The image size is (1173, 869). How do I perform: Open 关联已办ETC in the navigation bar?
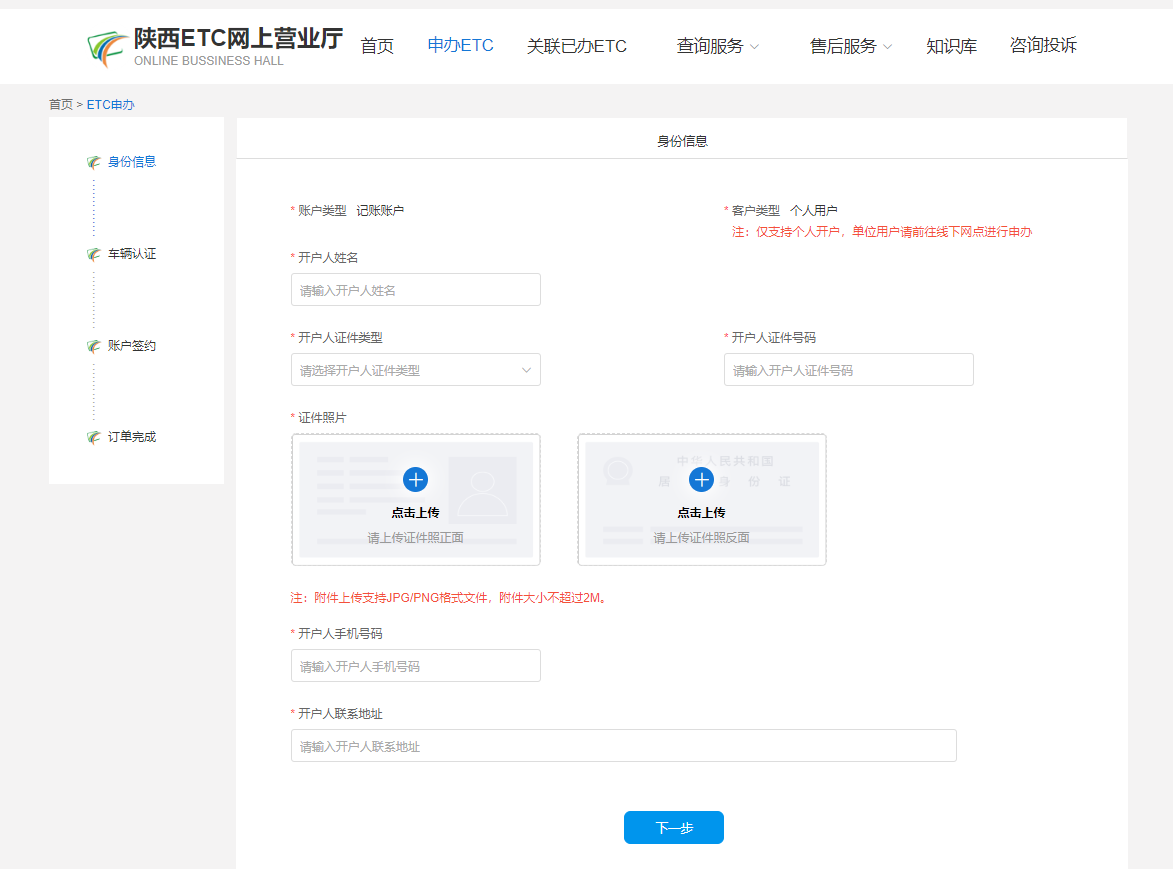[576, 46]
